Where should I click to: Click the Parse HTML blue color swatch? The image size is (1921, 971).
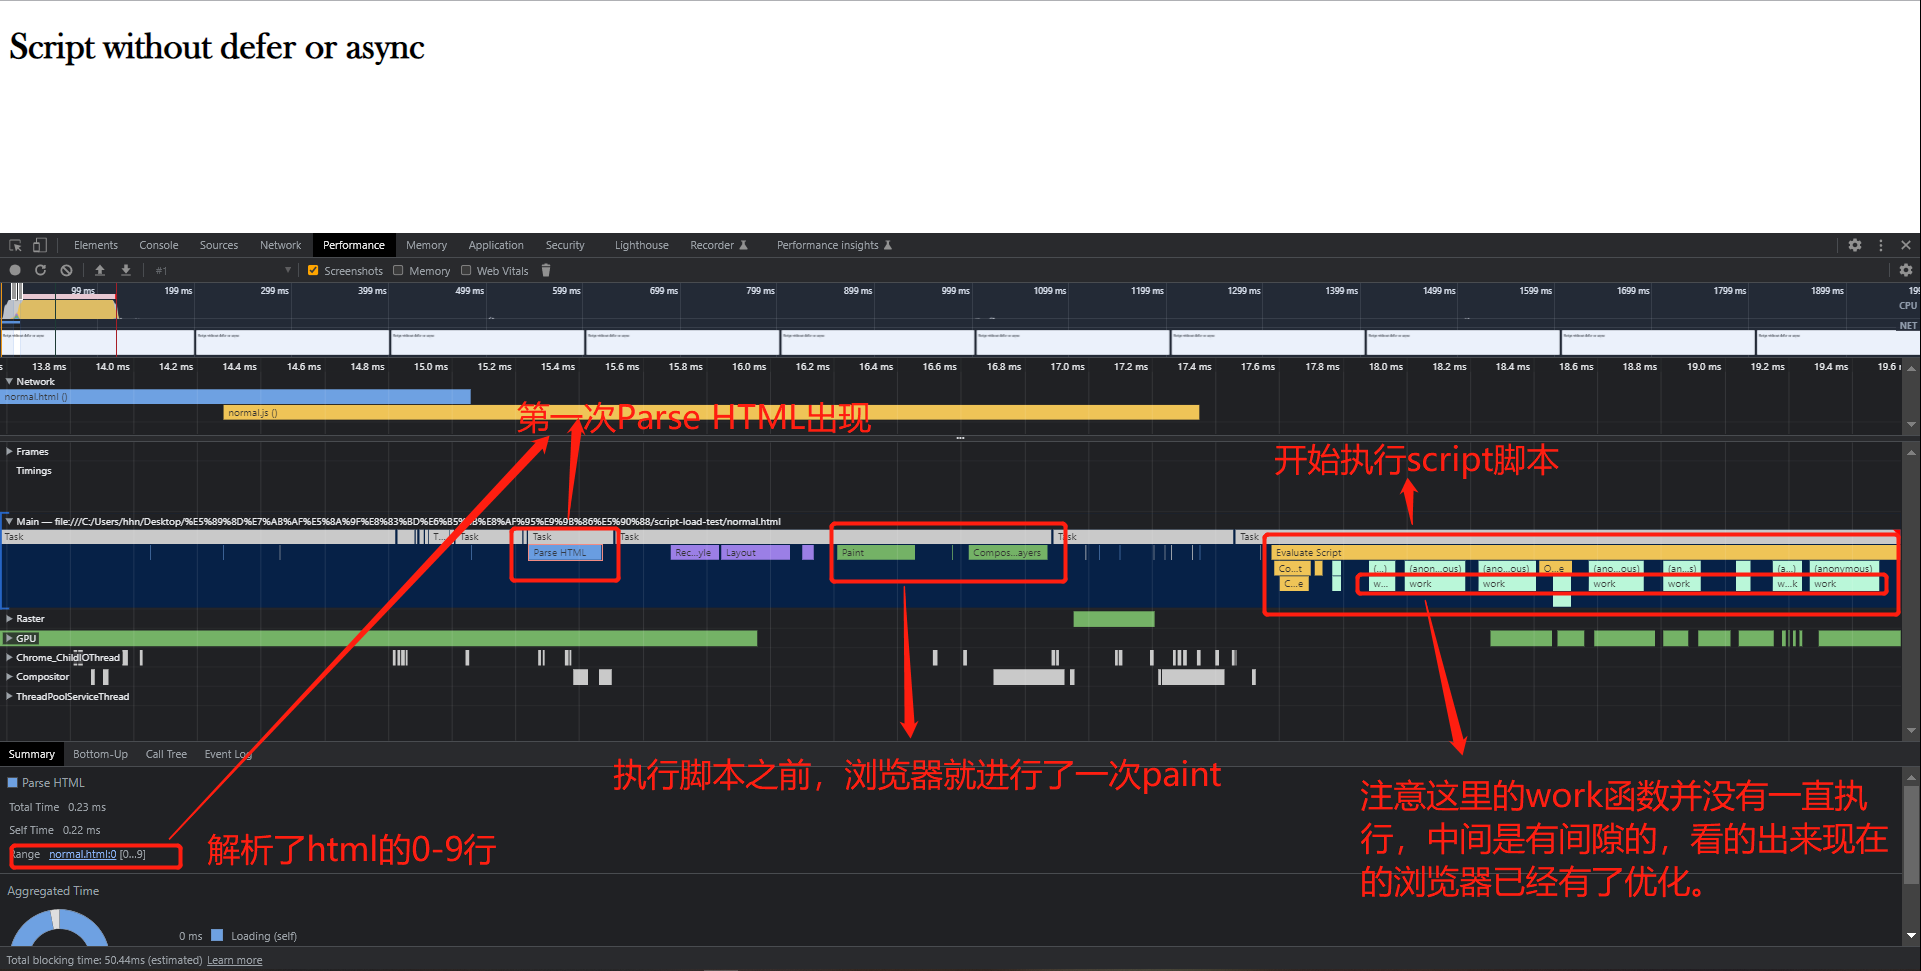13,783
